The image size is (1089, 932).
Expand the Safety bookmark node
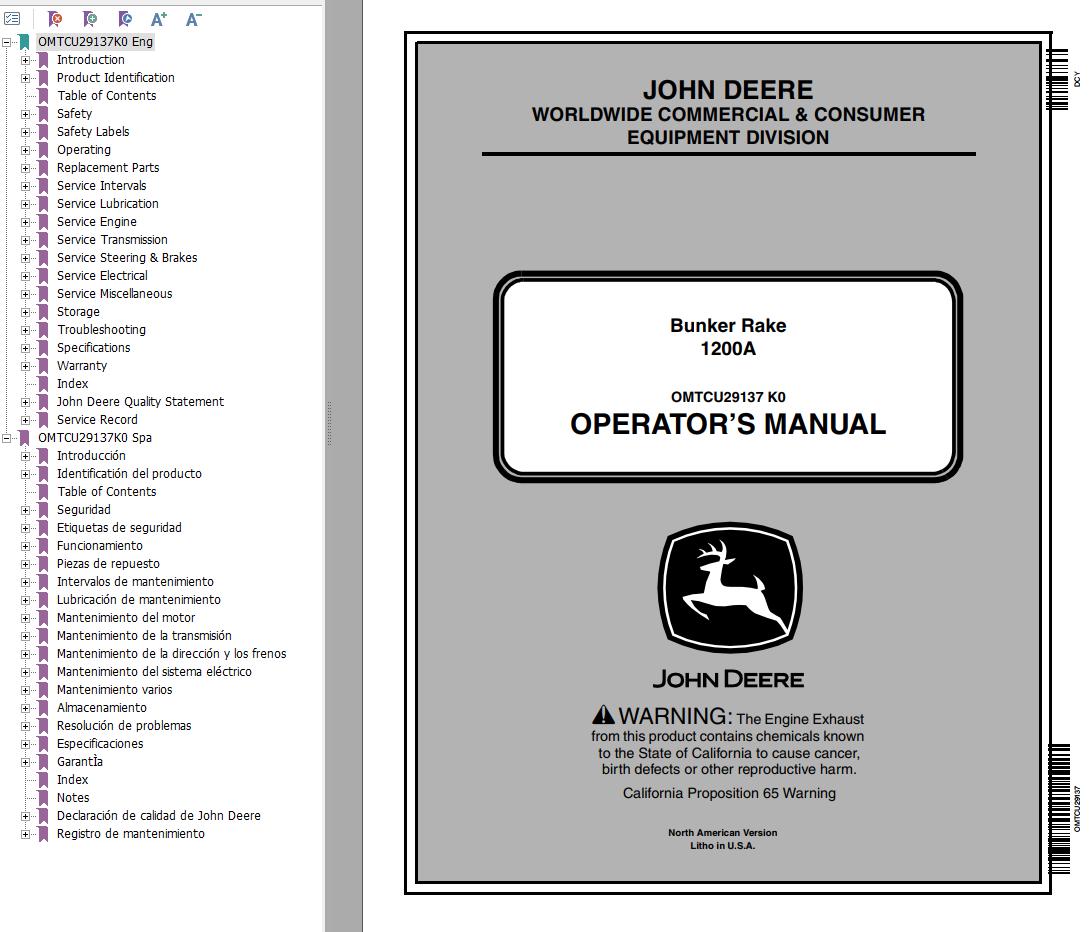click(x=25, y=115)
